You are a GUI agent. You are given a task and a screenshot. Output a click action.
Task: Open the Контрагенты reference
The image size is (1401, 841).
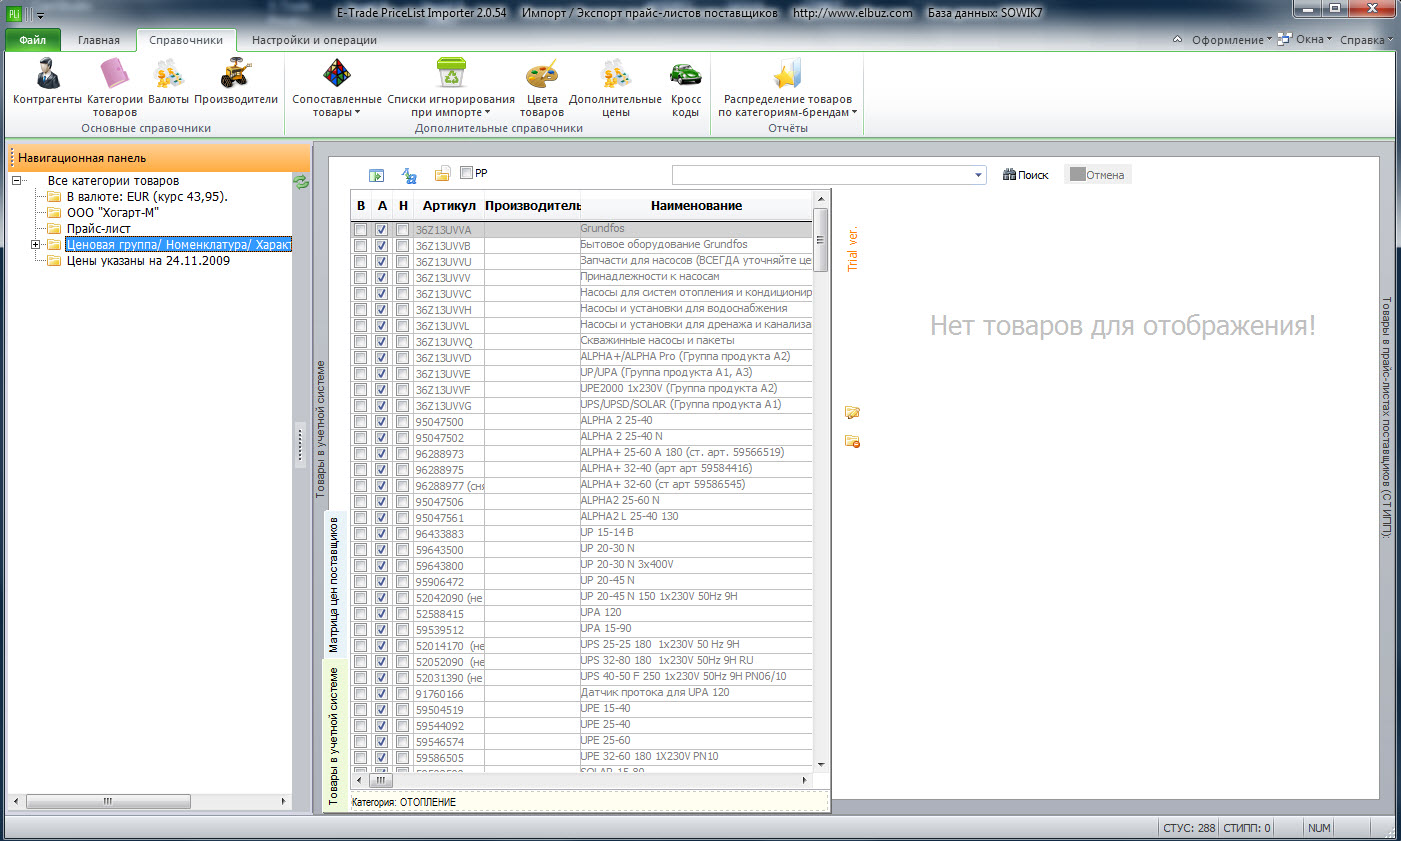47,81
